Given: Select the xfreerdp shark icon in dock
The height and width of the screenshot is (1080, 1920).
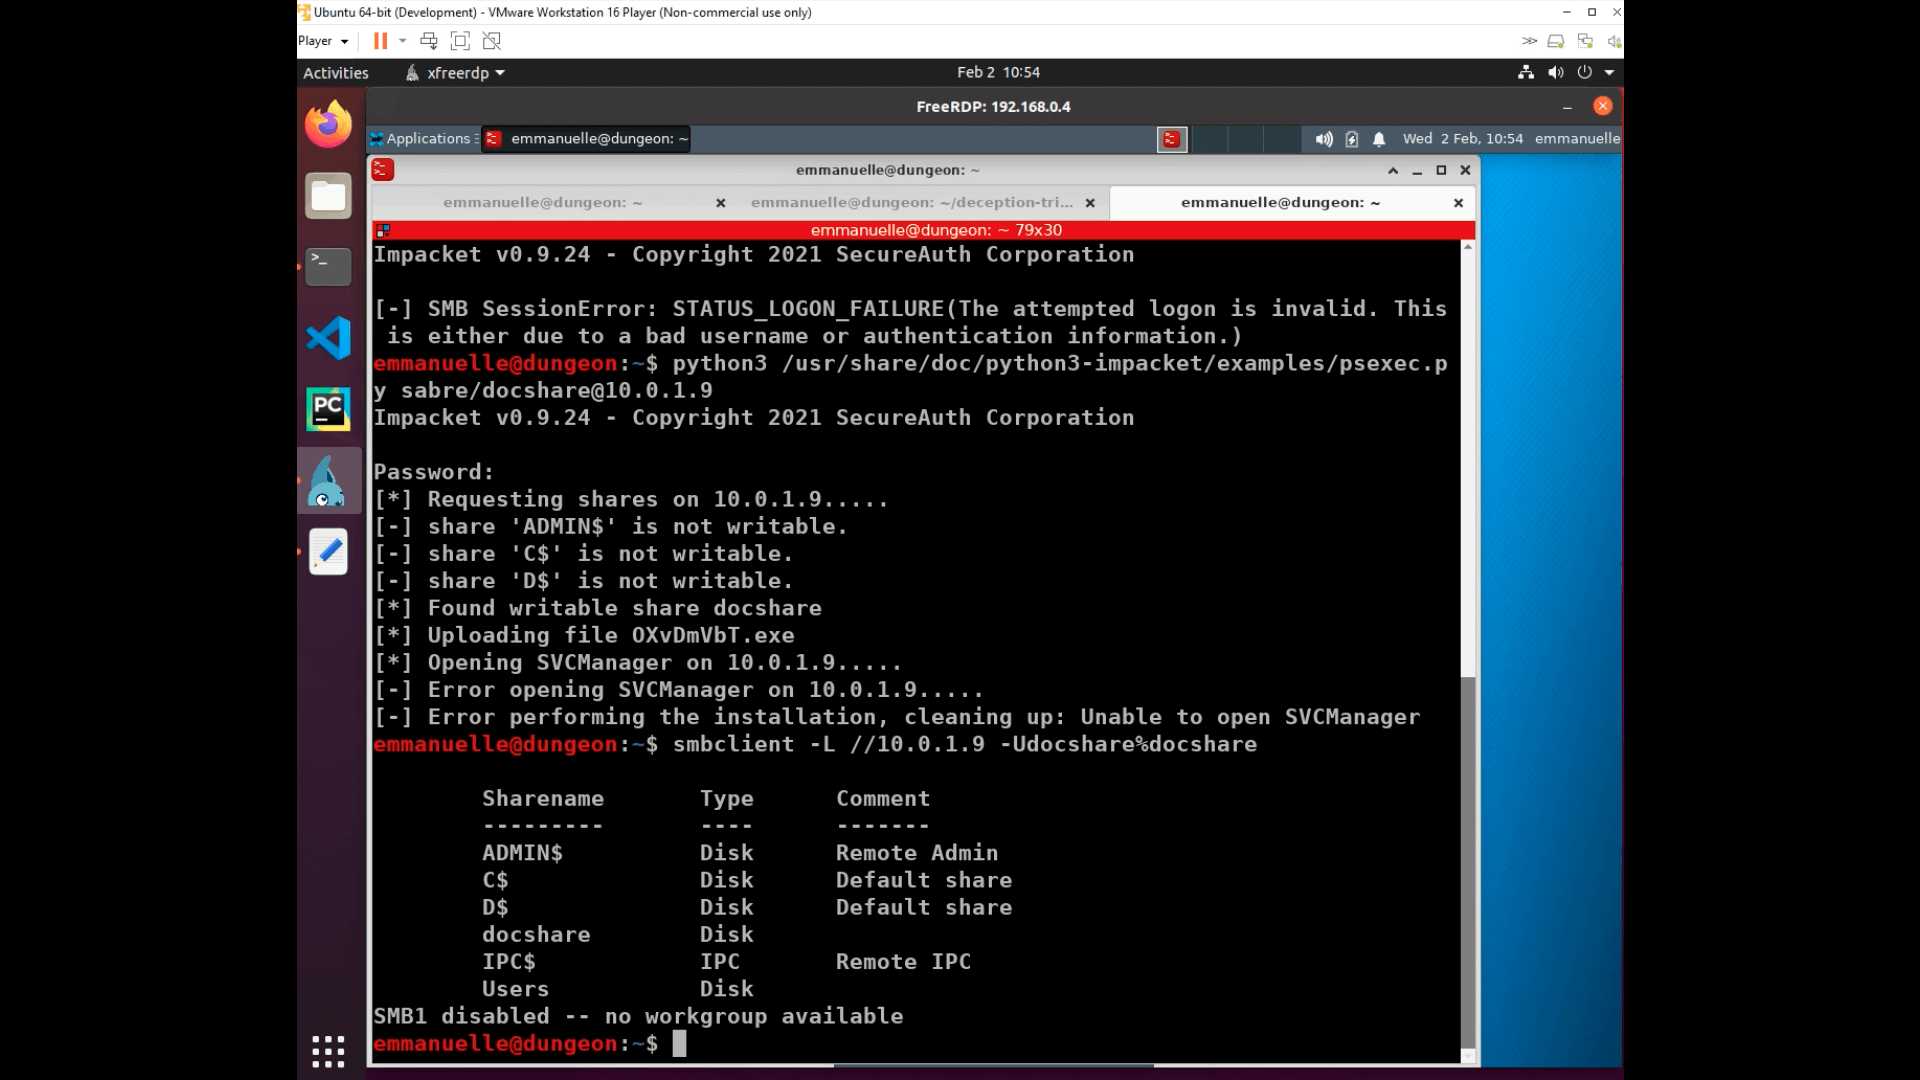Looking at the screenshot, I should tap(328, 481).
